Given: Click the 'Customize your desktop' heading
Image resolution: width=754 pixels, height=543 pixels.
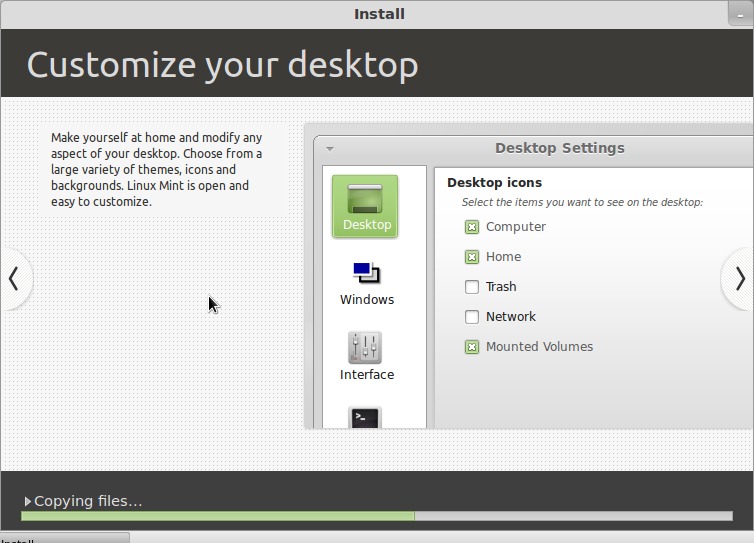Looking at the screenshot, I should (x=223, y=65).
